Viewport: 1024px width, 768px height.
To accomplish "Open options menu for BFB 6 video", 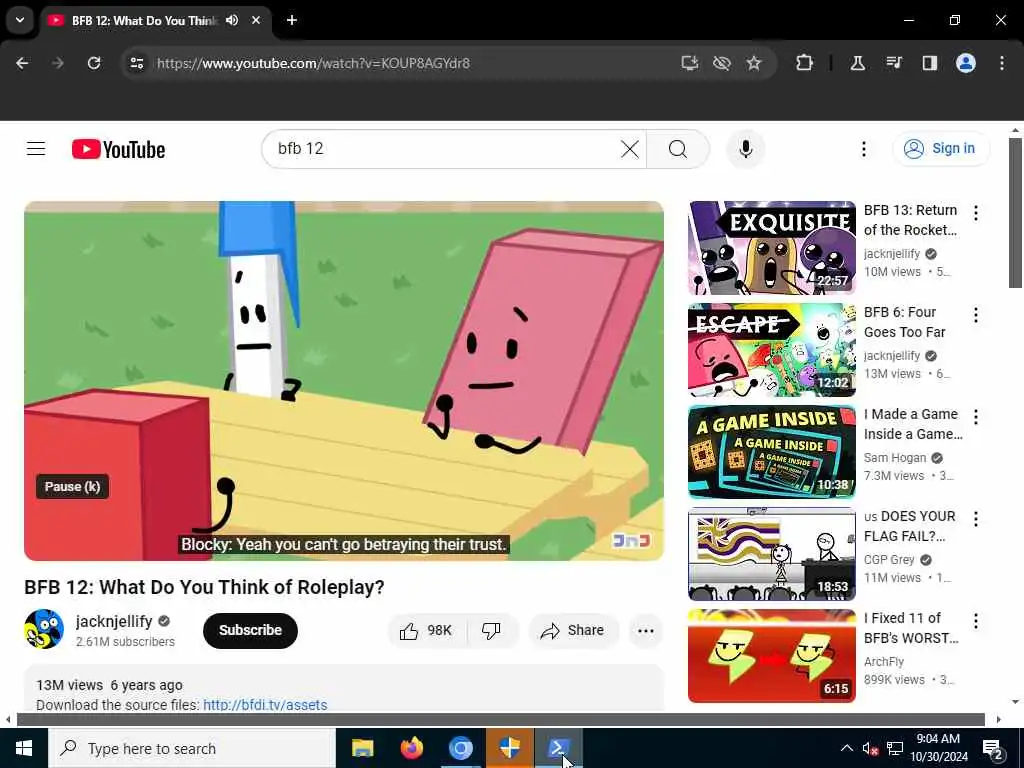I will (x=976, y=315).
